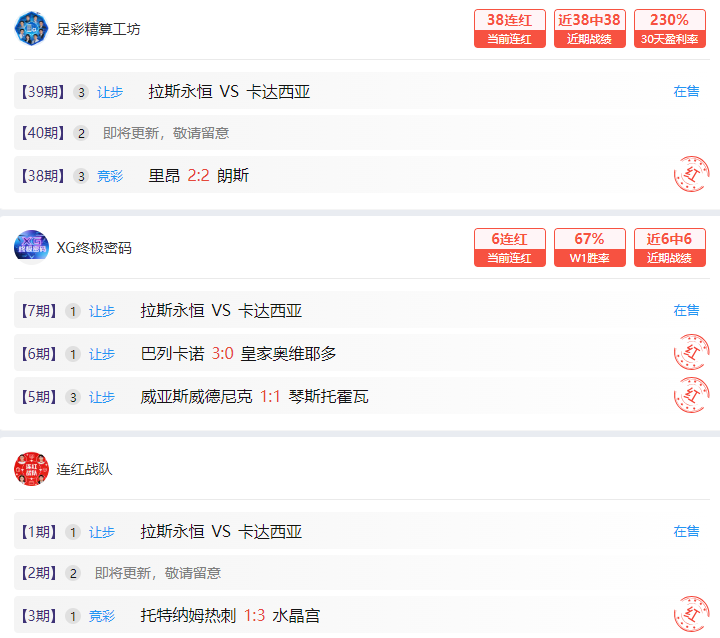Click the 【1期】 label
Screen dimensions: 720x638
[39, 532]
